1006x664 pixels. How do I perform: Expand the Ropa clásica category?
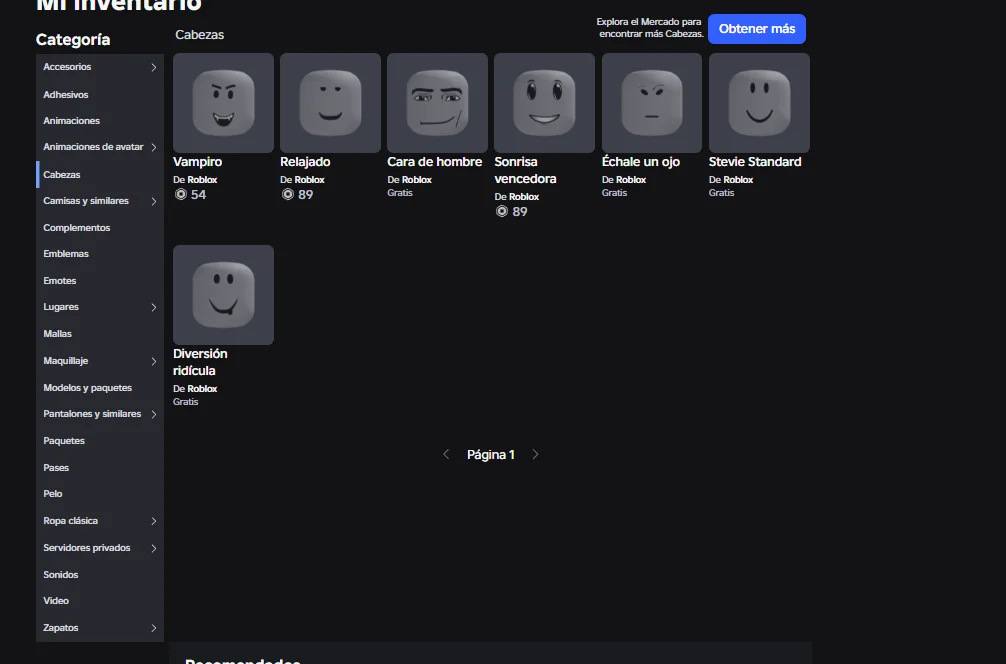pyautogui.click(x=153, y=521)
